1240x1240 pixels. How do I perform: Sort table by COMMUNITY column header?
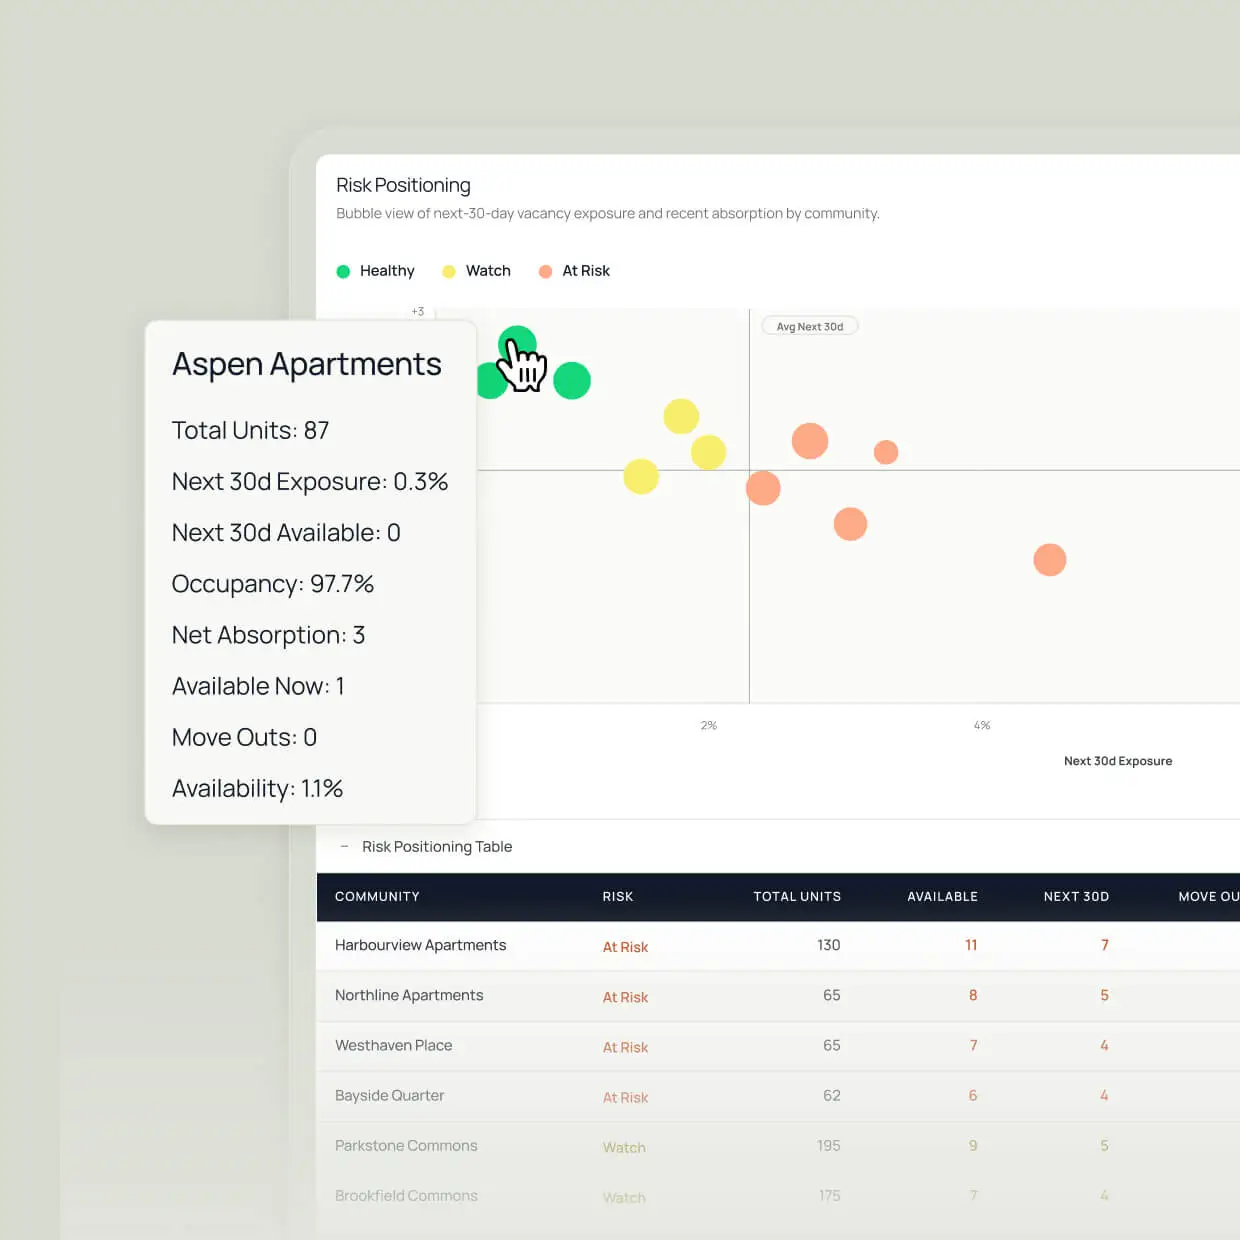coord(377,897)
